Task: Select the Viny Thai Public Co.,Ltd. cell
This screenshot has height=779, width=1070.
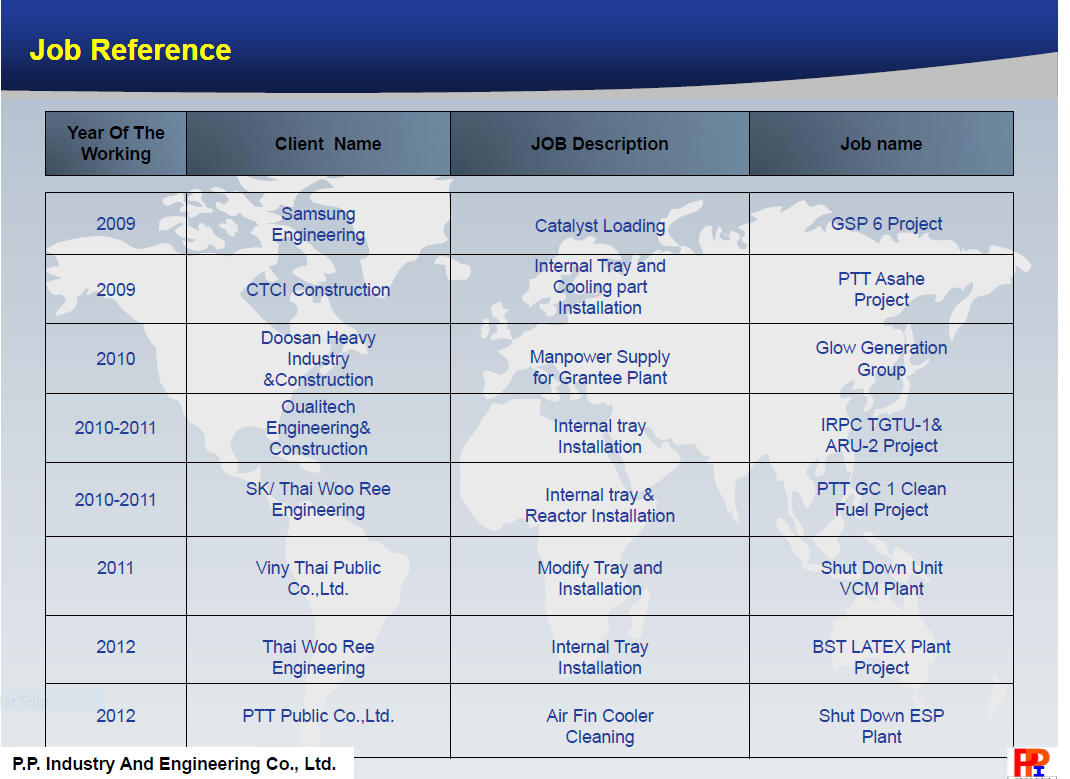Action: click(318, 578)
